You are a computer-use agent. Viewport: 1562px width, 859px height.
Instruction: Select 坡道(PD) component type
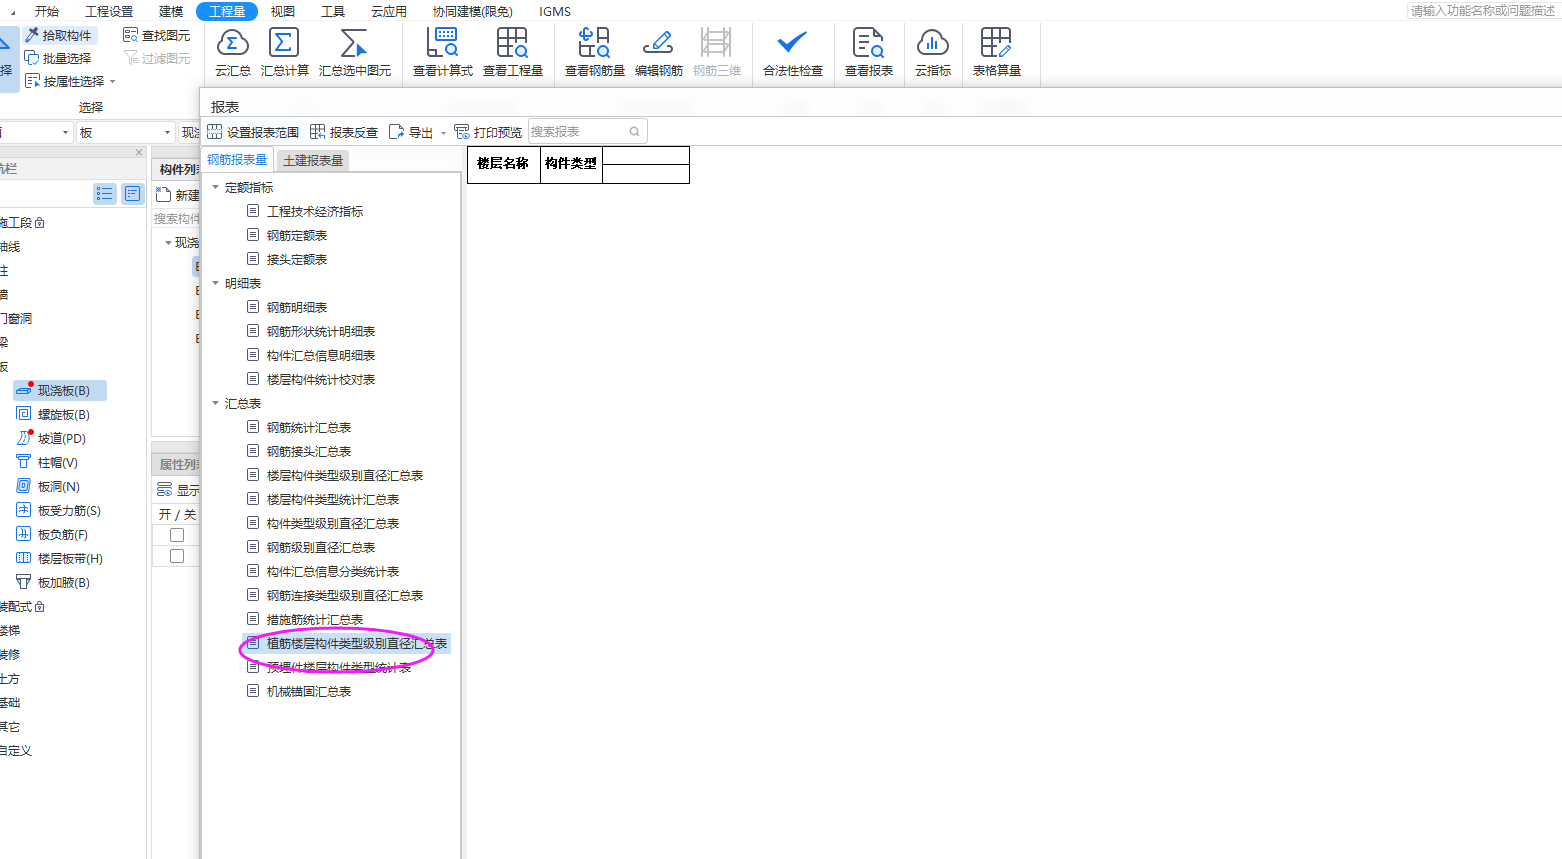pos(51,439)
